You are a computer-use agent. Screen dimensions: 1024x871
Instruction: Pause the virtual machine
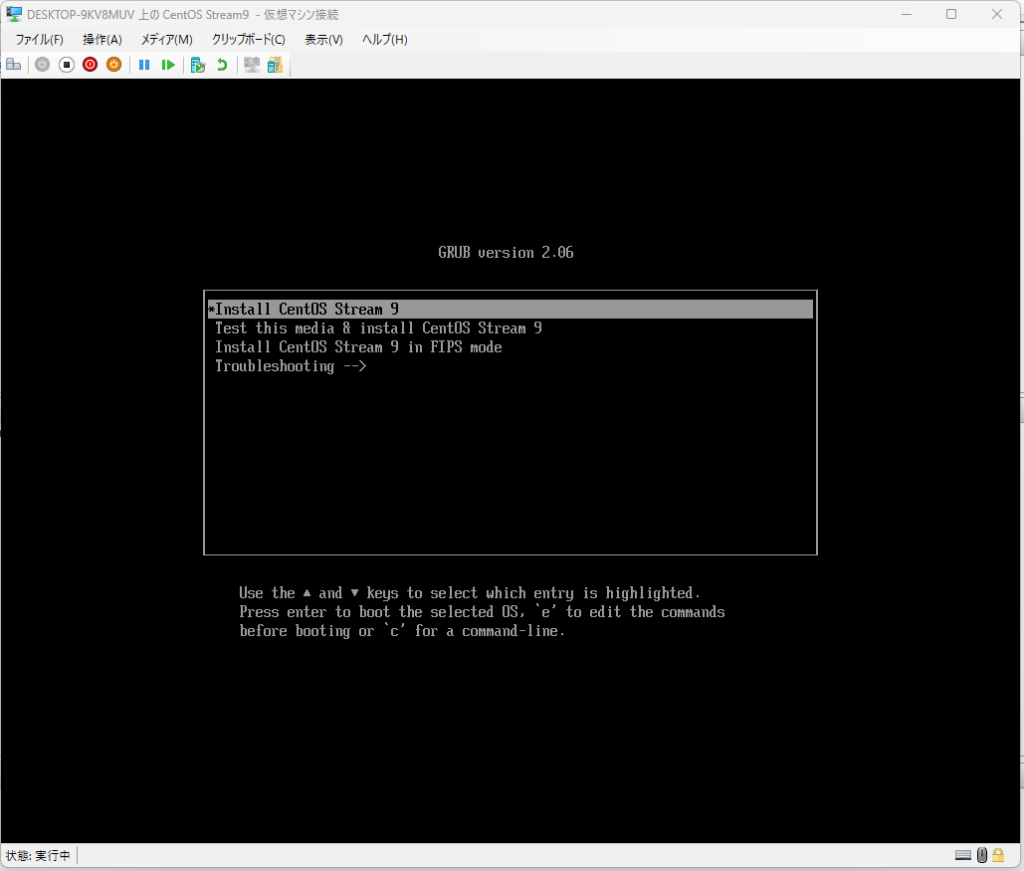click(x=144, y=64)
